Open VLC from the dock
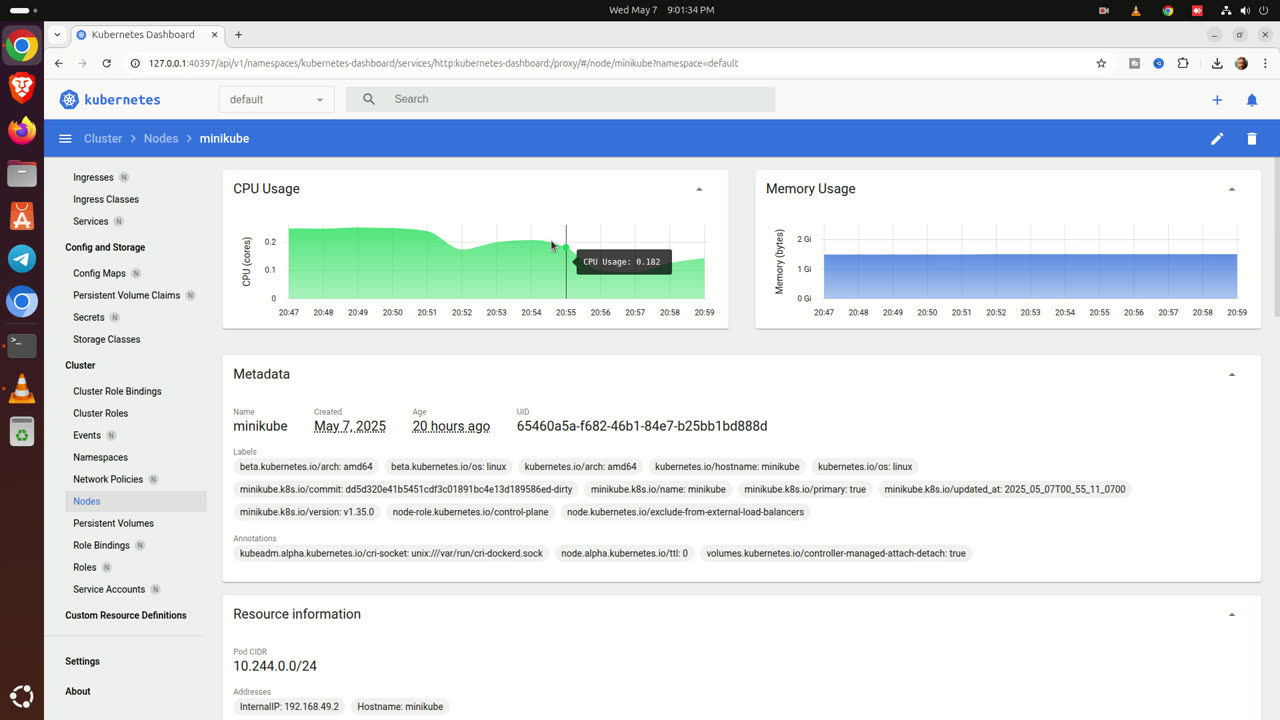The height and width of the screenshot is (720, 1280). [x=22, y=389]
